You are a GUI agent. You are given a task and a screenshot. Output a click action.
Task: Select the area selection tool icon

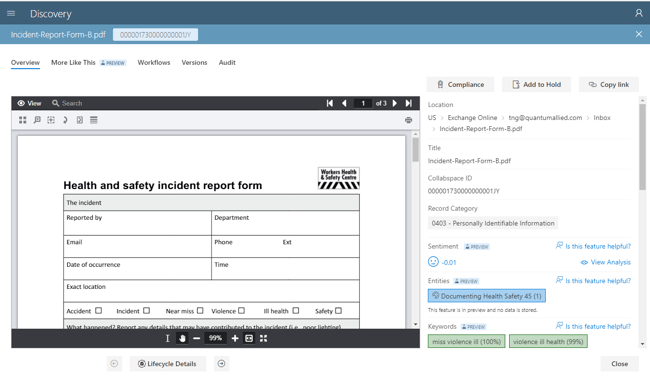[51, 120]
